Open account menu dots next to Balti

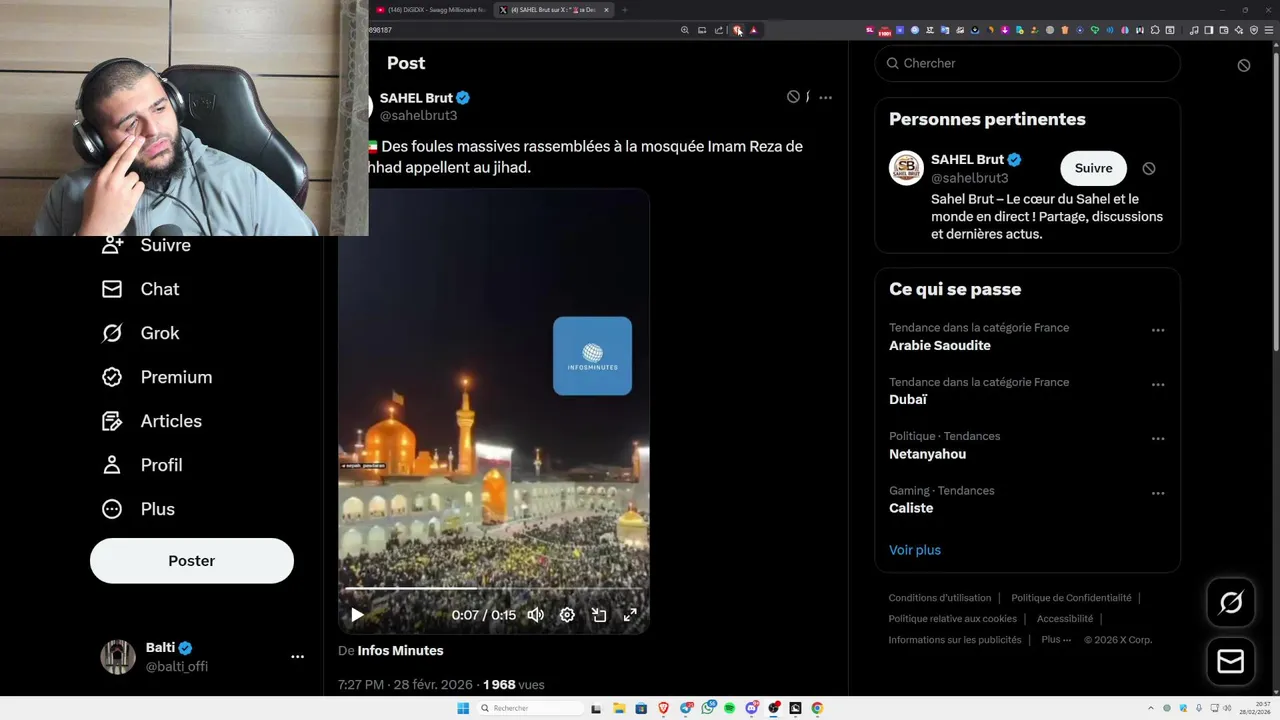pyautogui.click(x=297, y=657)
